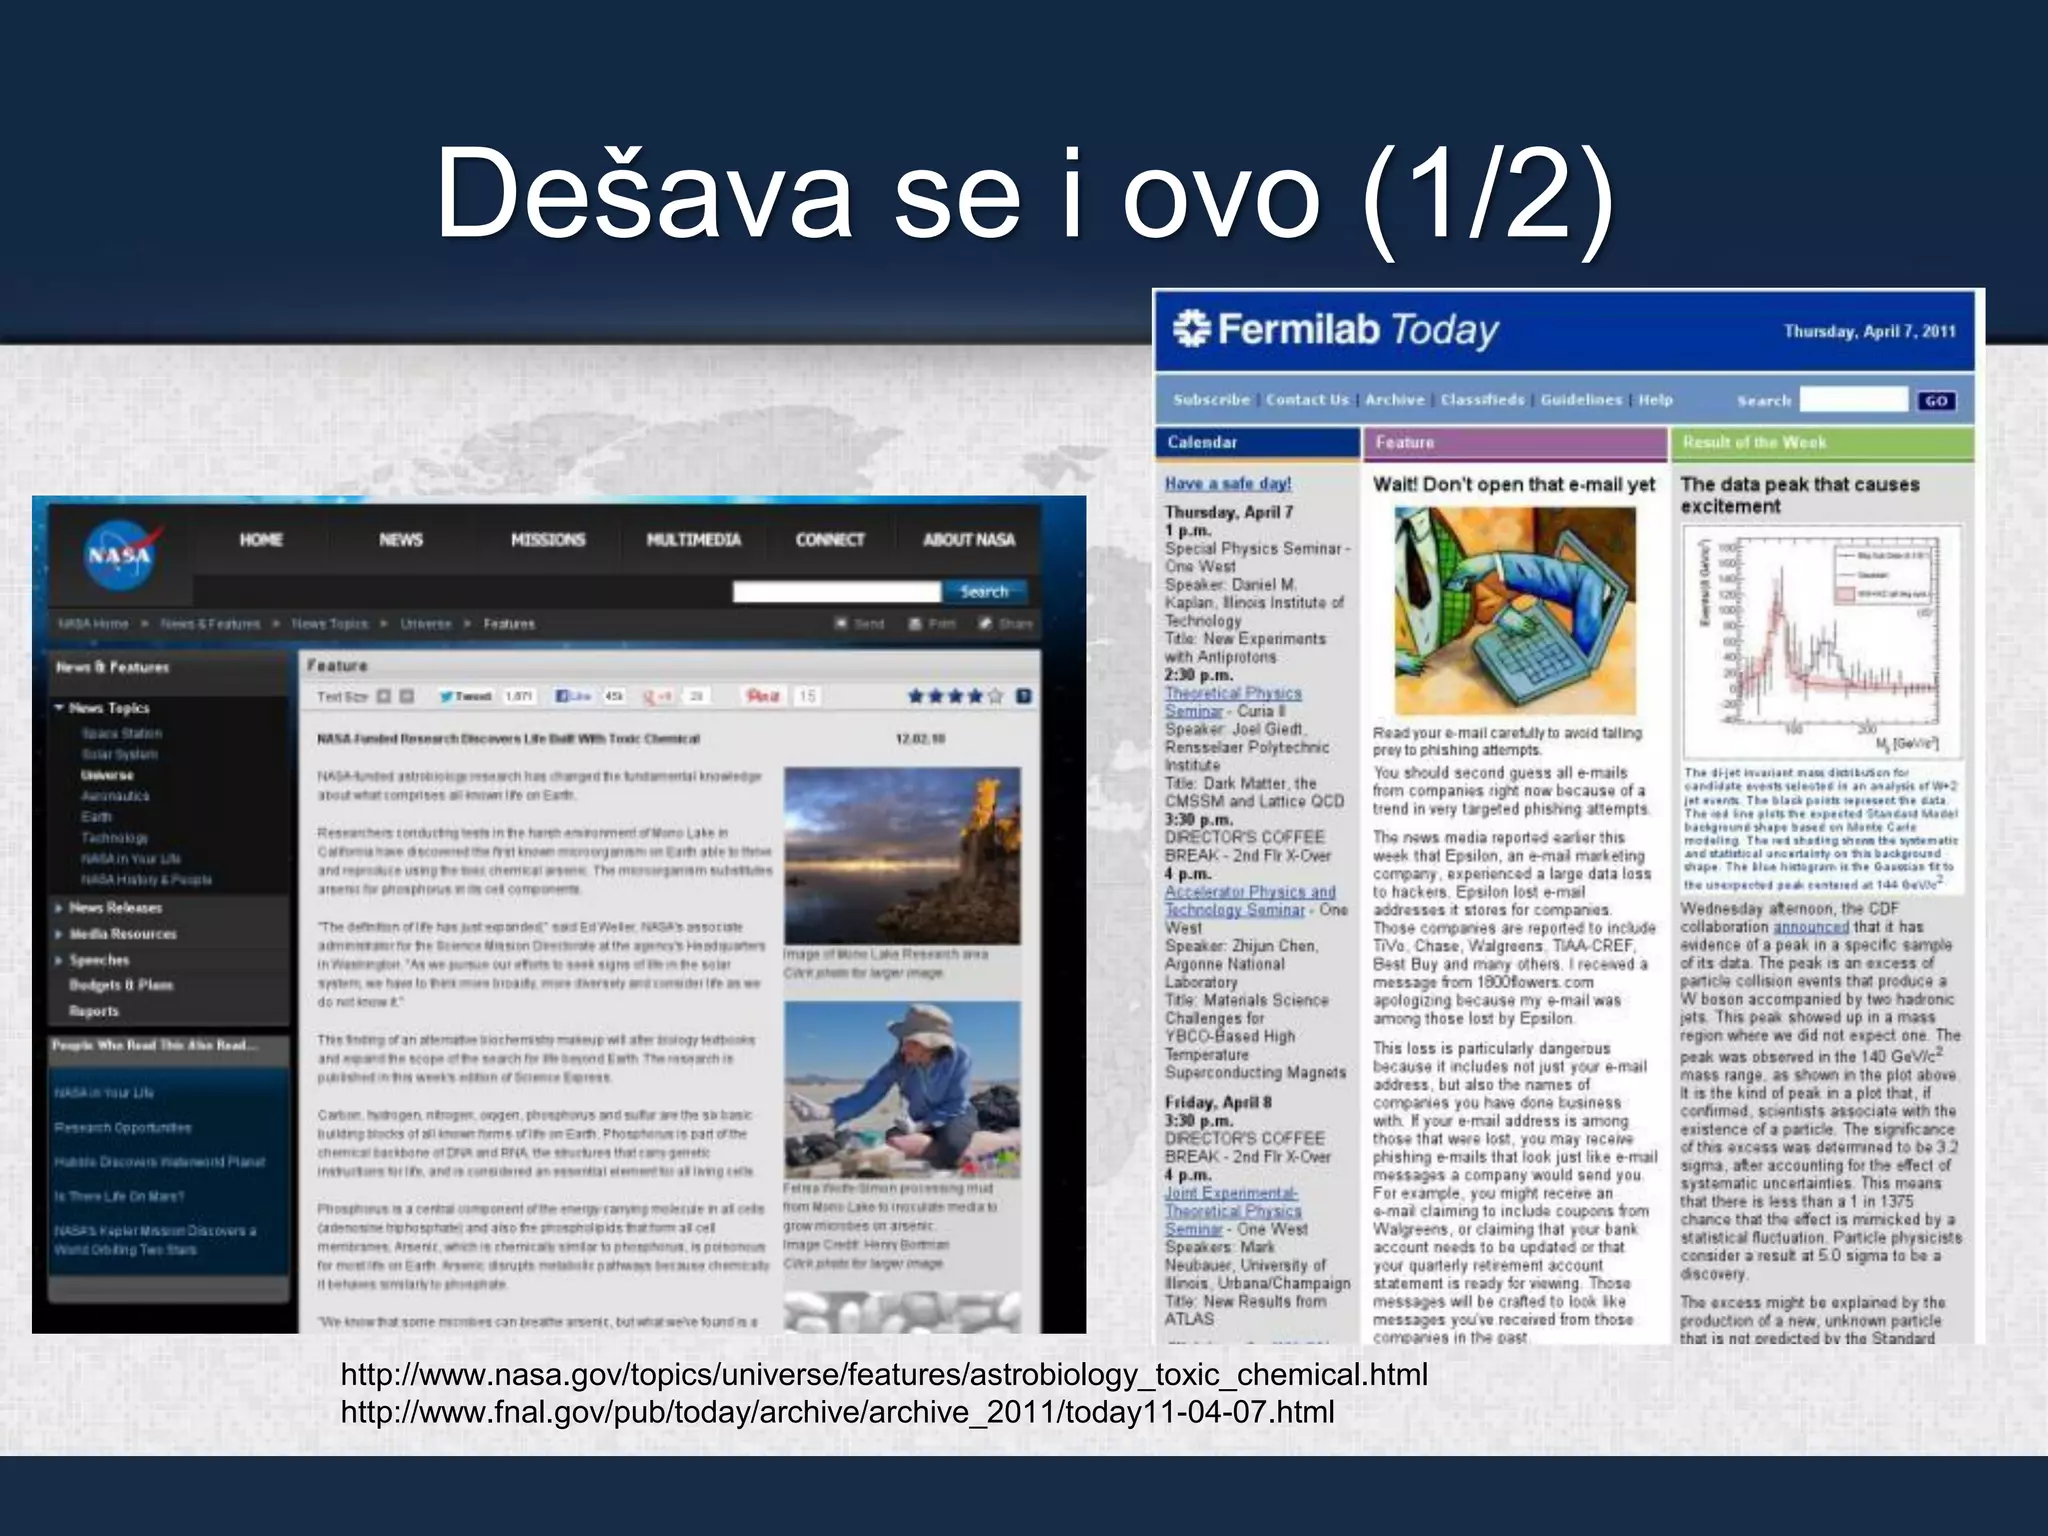This screenshot has width=2048, height=1536.
Task: Click the Result of the Week header
Action: [1822, 443]
